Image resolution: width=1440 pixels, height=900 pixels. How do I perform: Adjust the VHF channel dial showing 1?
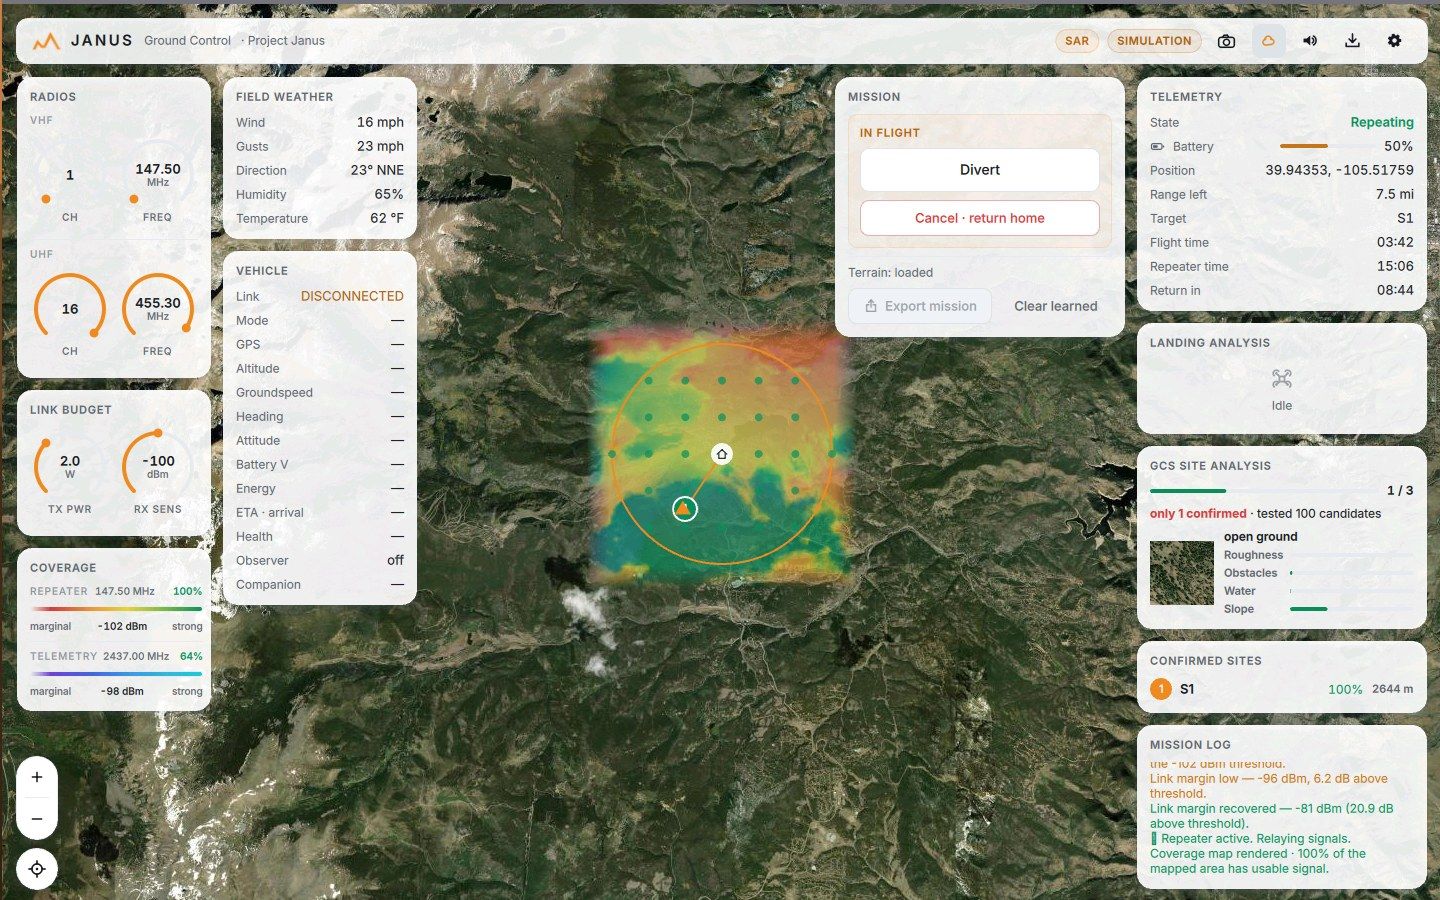click(70, 176)
